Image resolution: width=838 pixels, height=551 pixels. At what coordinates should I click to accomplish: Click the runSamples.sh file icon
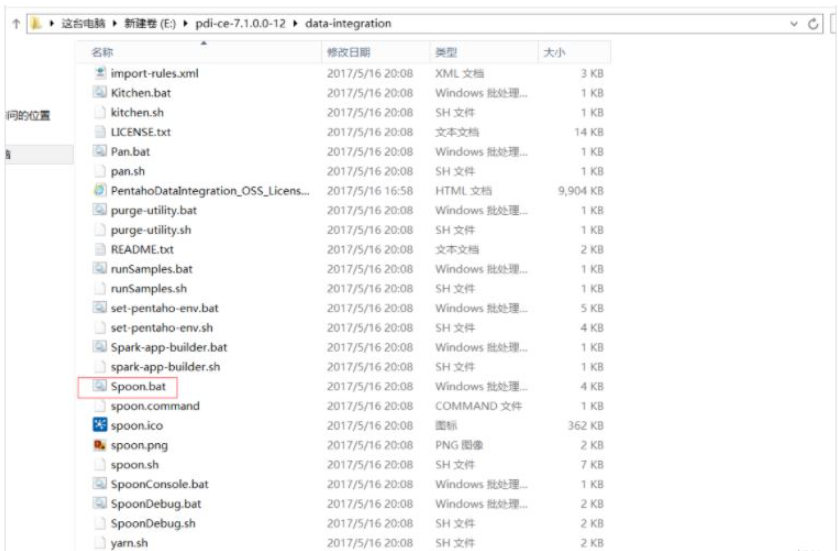100,288
